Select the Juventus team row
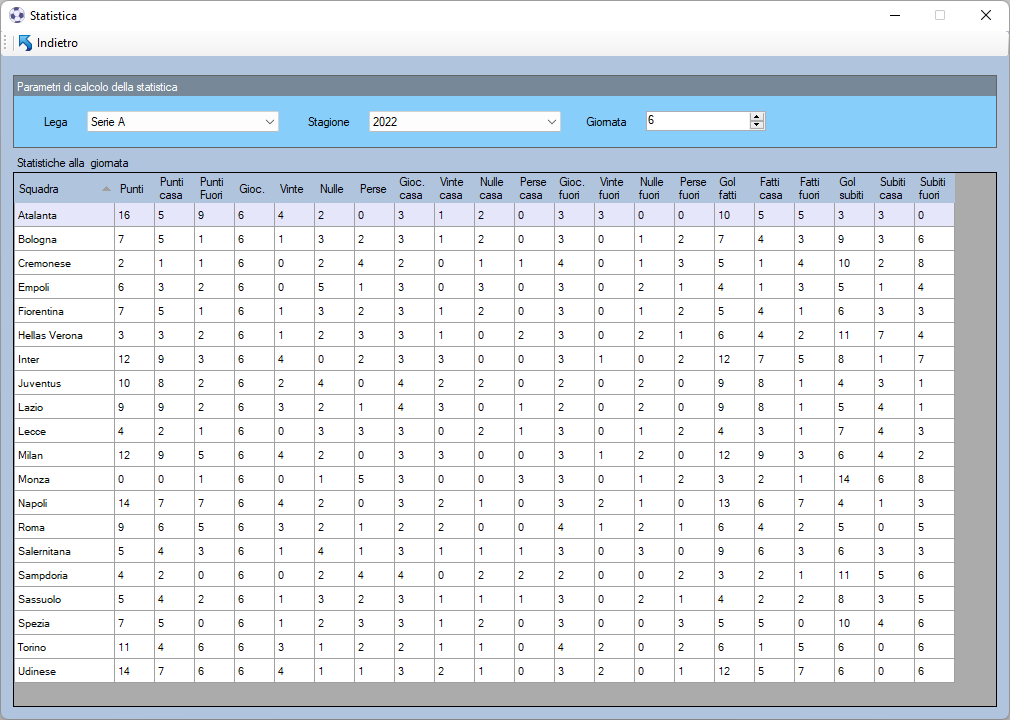This screenshot has height=720, width=1010. coord(484,383)
